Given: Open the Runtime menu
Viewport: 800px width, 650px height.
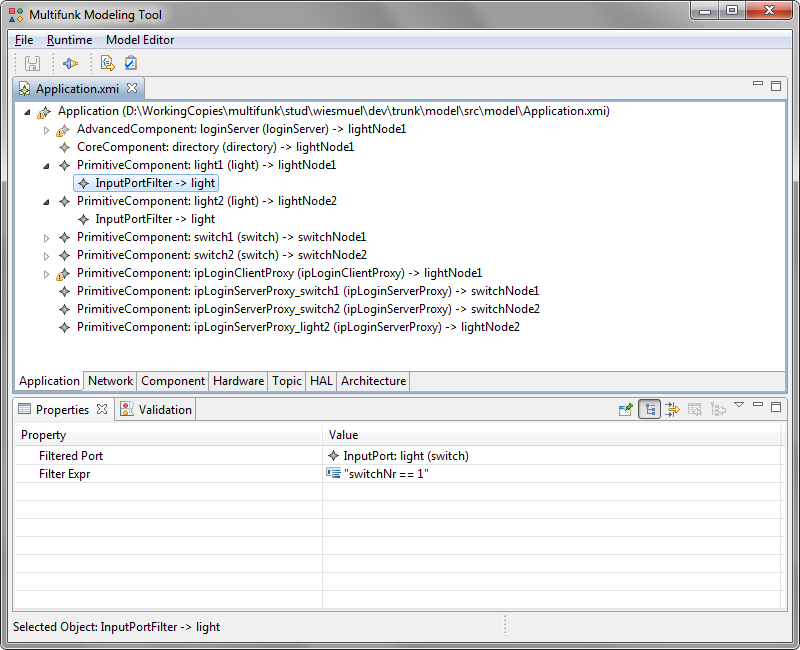Looking at the screenshot, I should (69, 40).
